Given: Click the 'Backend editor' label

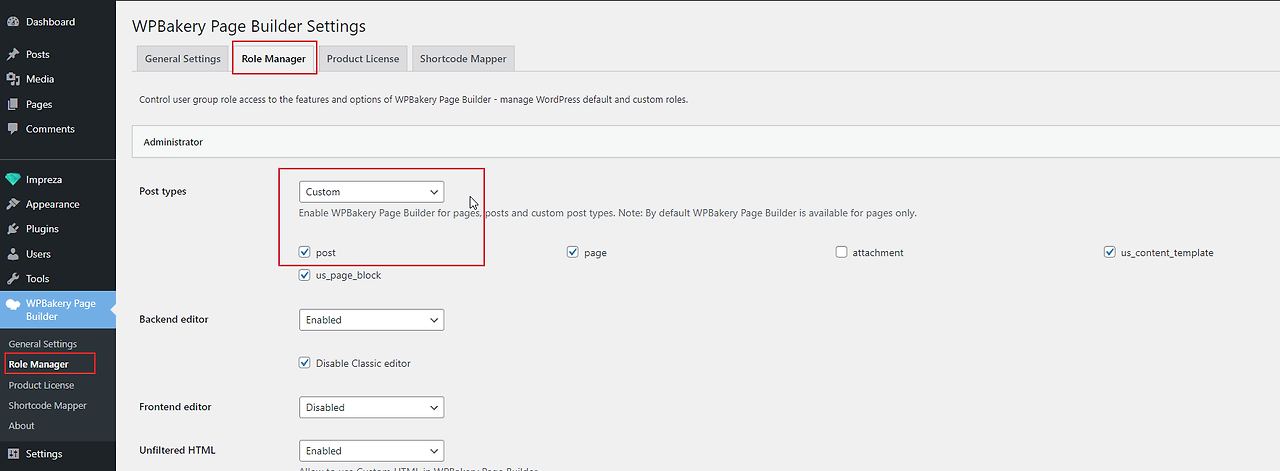Looking at the screenshot, I should click(174, 319).
